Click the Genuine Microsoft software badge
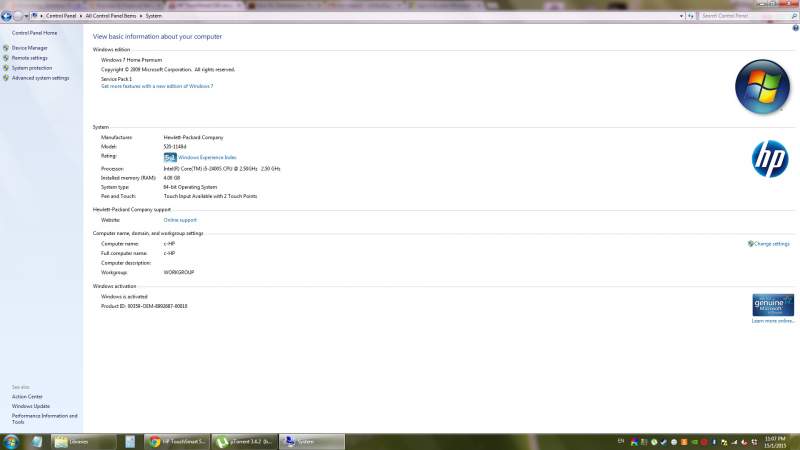The width and height of the screenshot is (800, 450). 772,305
